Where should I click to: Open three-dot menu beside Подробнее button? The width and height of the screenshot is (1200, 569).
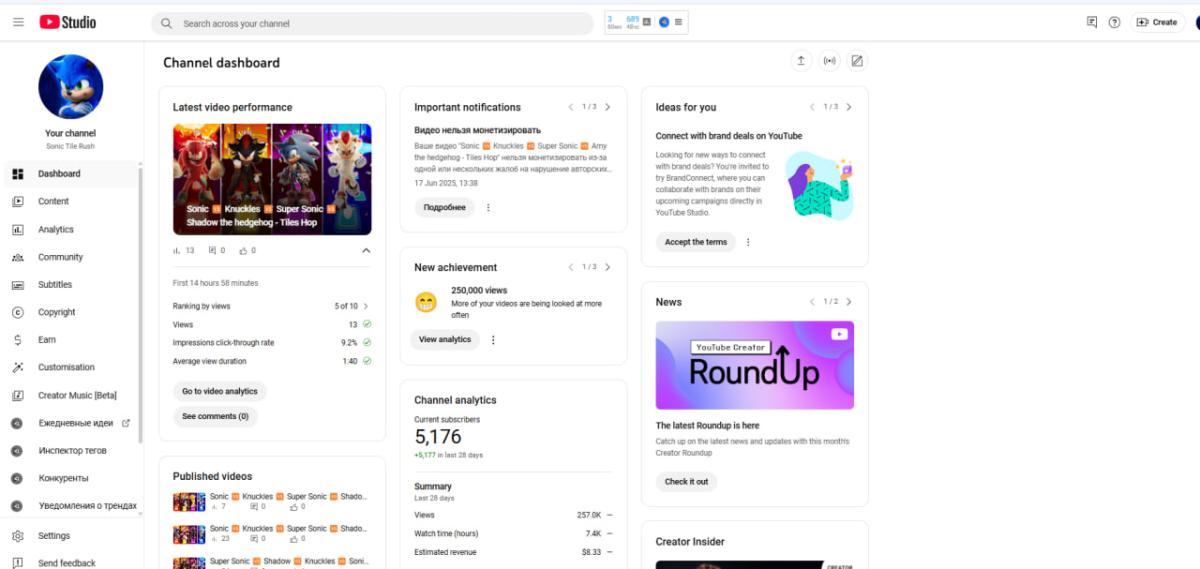coord(488,208)
